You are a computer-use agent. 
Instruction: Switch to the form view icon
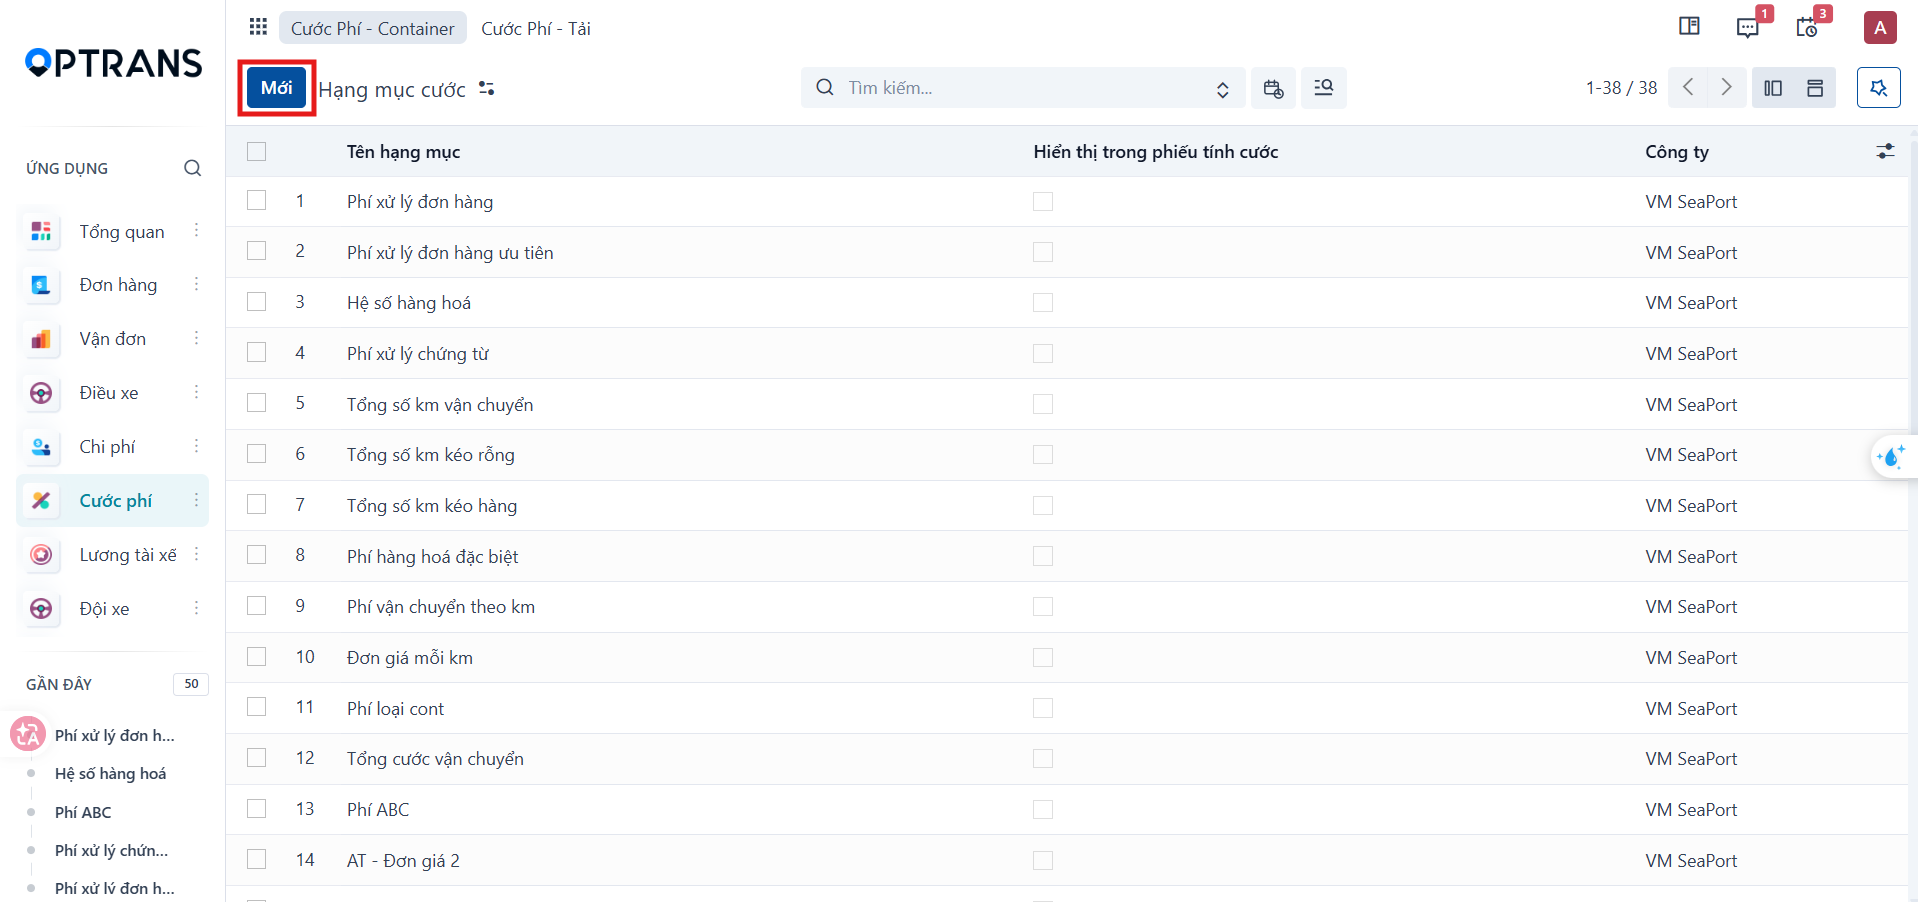[x=1815, y=88]
